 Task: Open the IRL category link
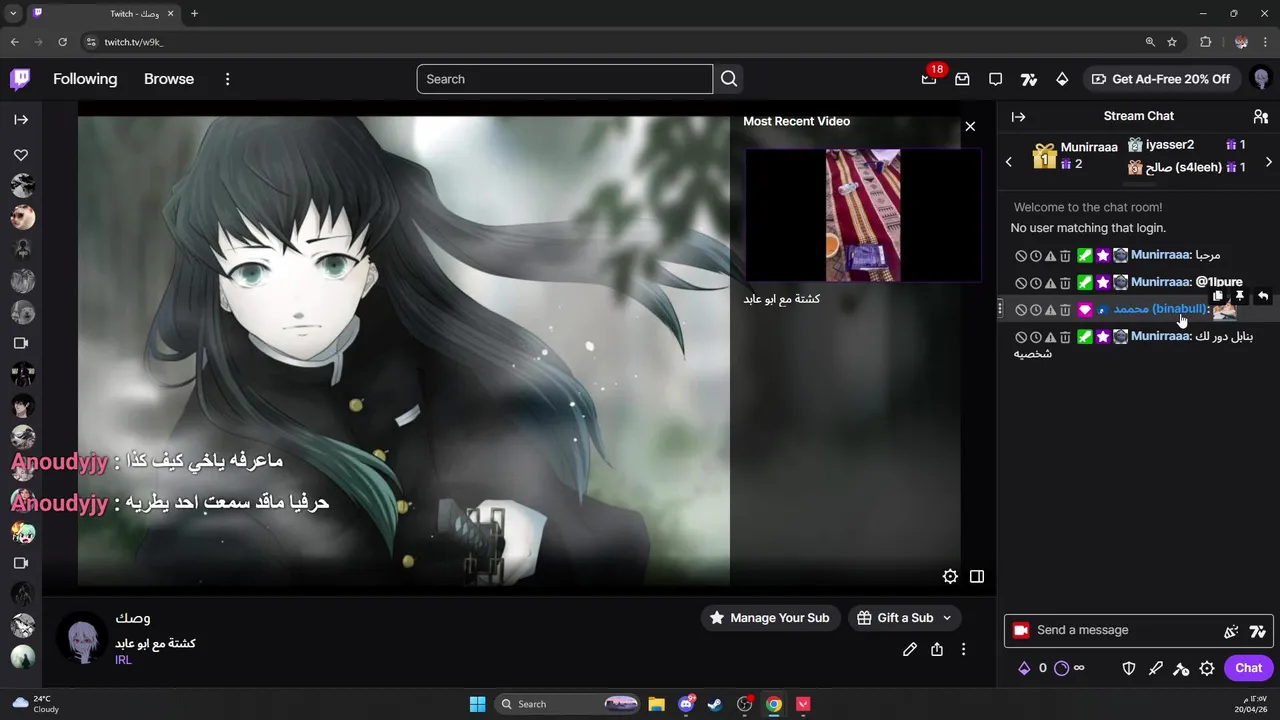[x=123, y=660]
